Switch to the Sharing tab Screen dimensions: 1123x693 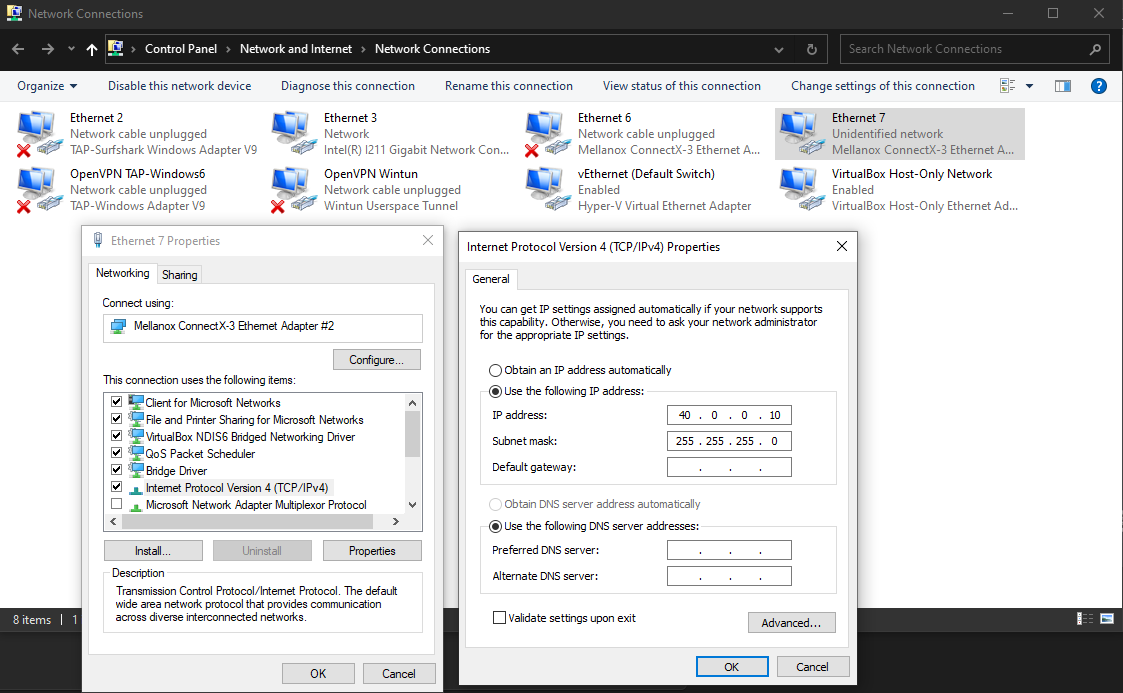click(x=179, y=275)
